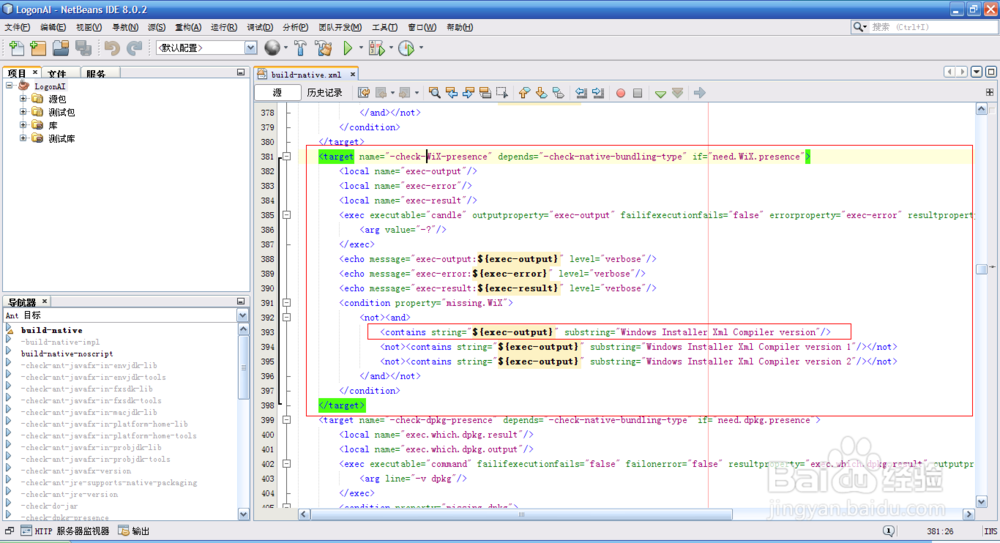Click the Profile Project icon
The image size is (1000, 543).
[406, 48]
